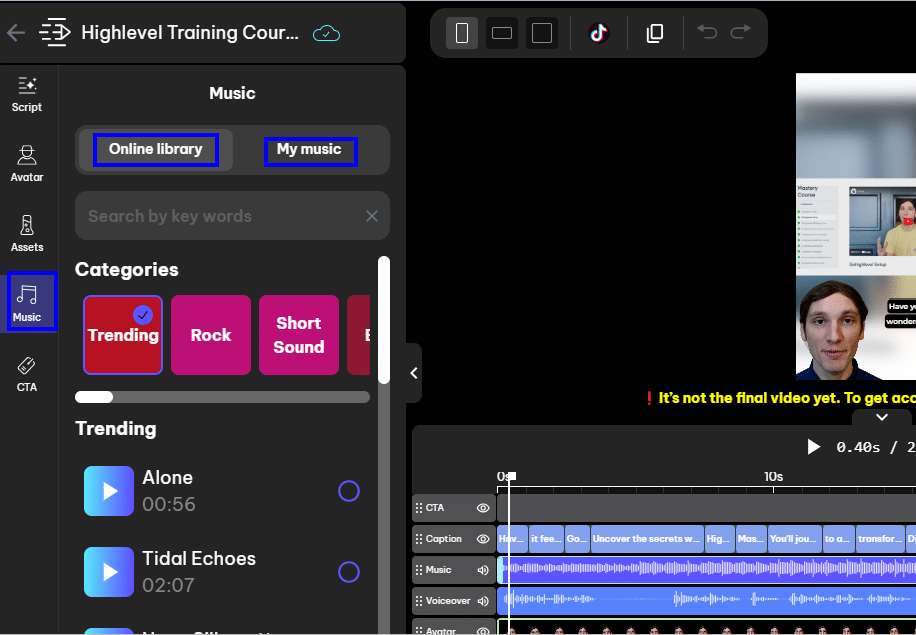Collapse the preview with down chevron
The height and width of the screenshot is (635, 916).
pos(882,417)
